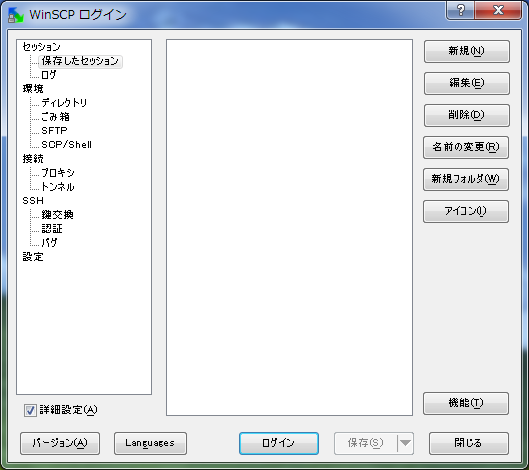Viewport: 529px width, 470px height.
Task: Select SCP/Shell in the tree
Action: pos(66,144)
